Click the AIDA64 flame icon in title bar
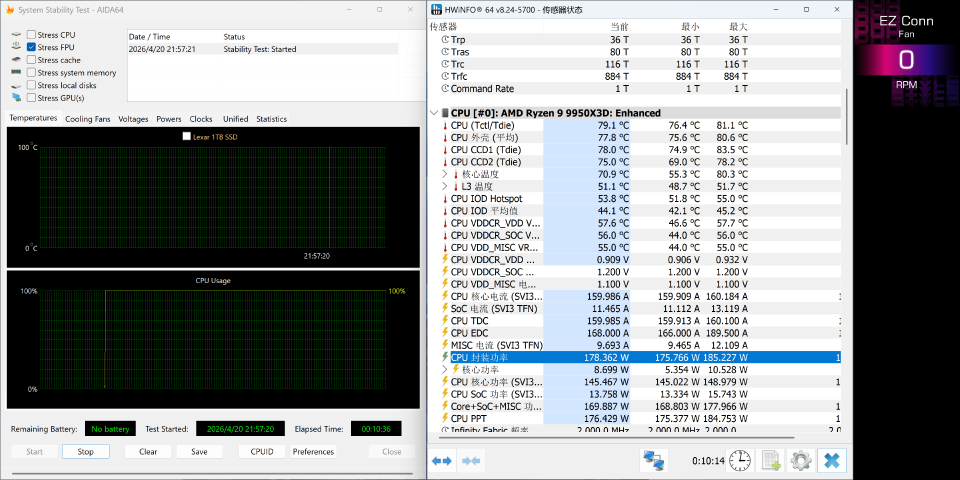The height and width of the screenshot is (480, 960). point(10,10)
